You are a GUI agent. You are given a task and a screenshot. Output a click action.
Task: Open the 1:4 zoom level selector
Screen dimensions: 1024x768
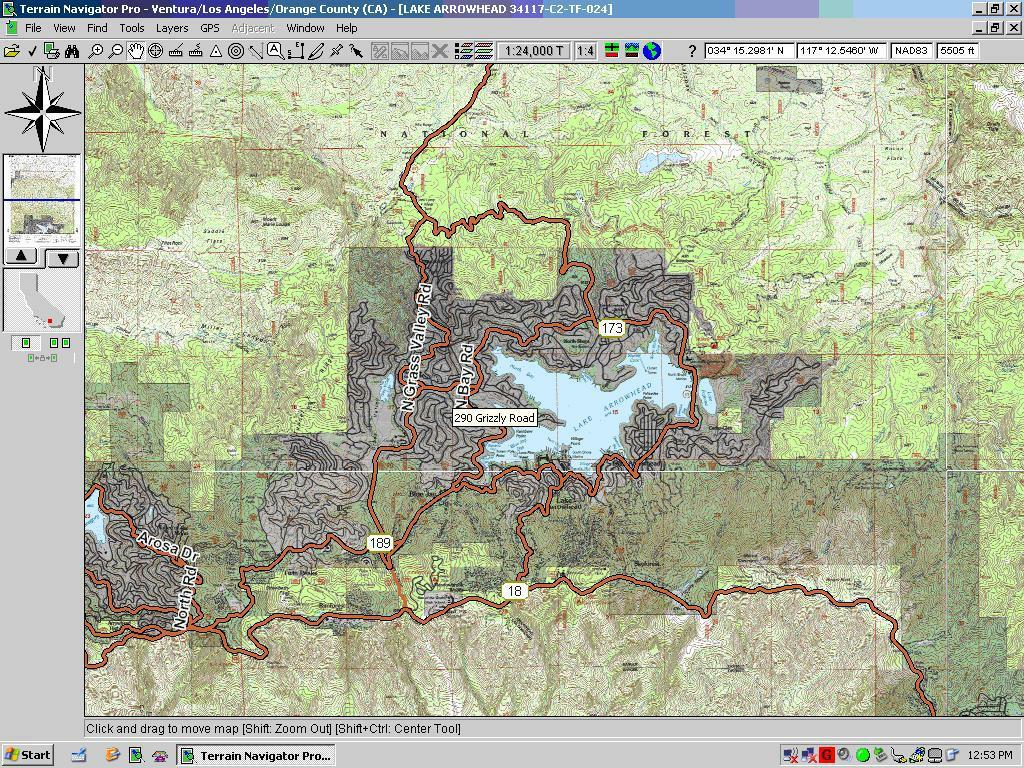click(x=586, y=51)
